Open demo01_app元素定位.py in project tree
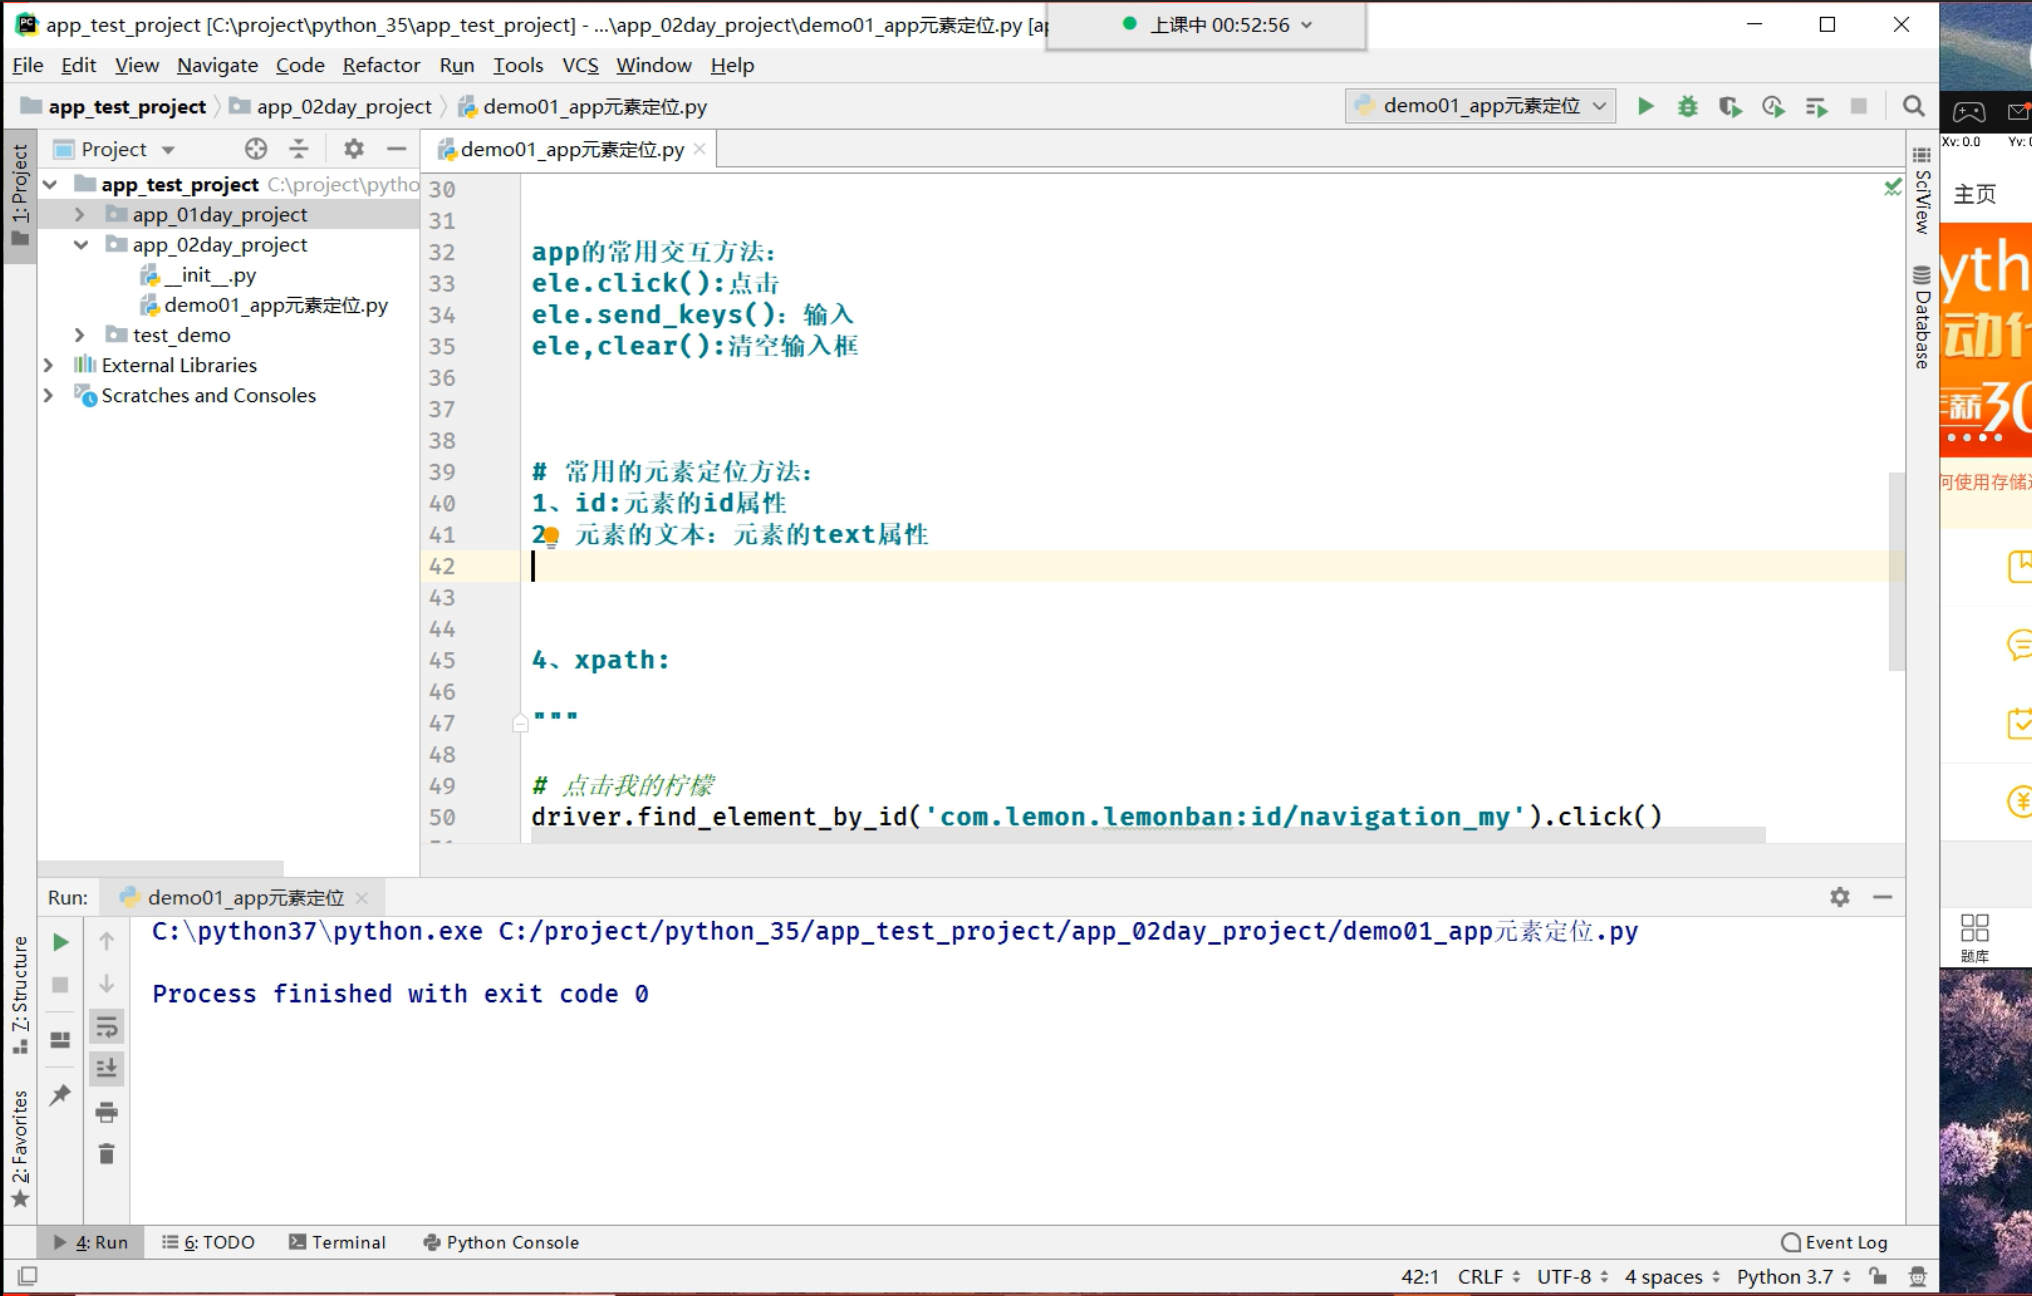This screenshot has height=1296, width=2032. point(275,305)
